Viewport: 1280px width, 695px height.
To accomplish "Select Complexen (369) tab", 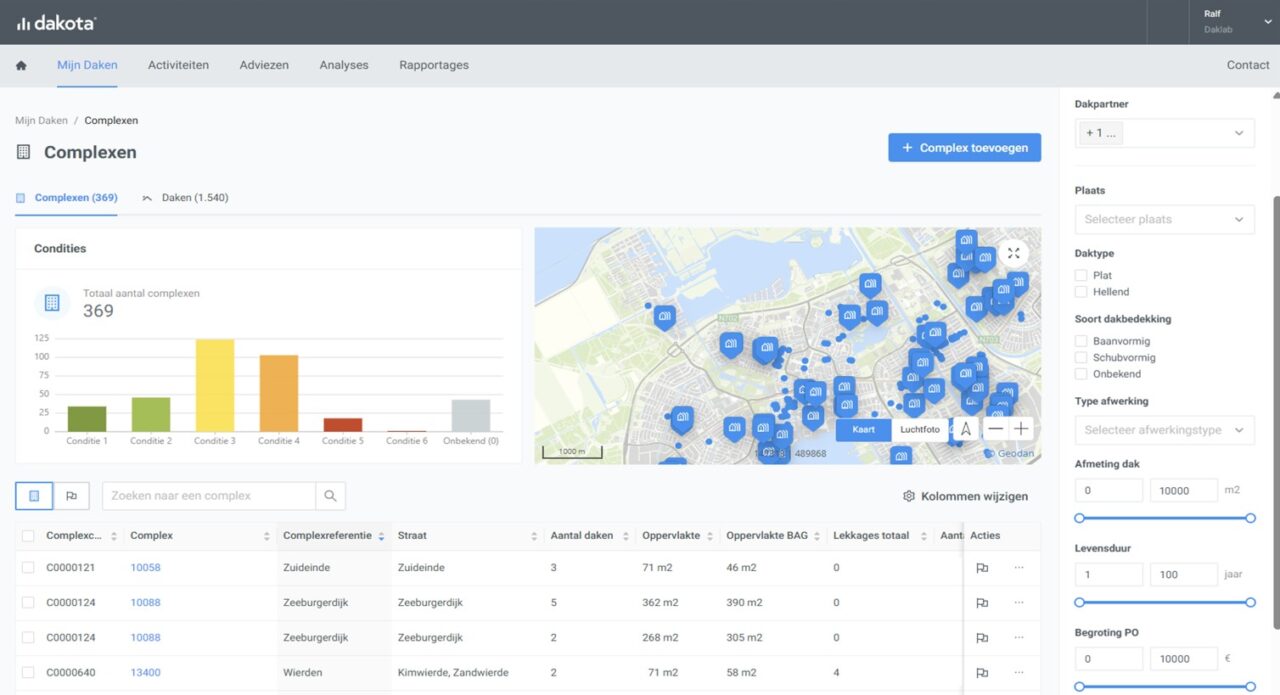I will coord(66,198).
